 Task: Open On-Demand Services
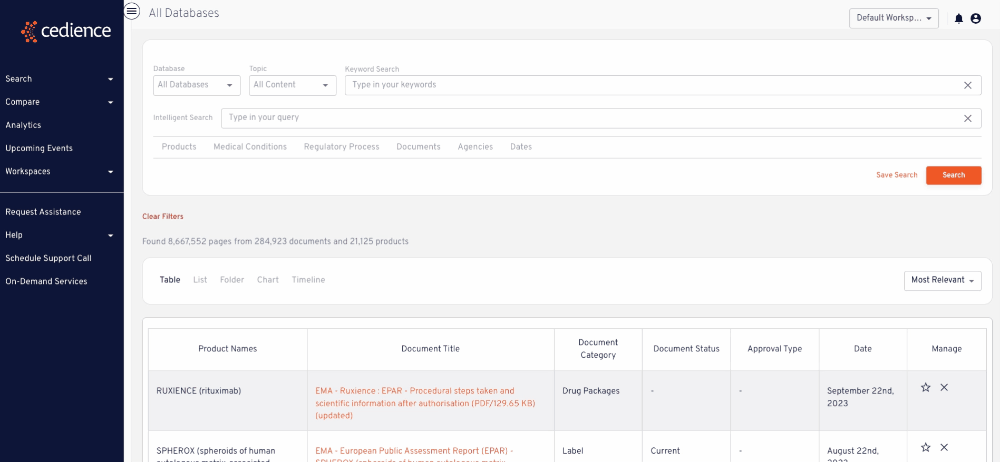coord(46,281)
